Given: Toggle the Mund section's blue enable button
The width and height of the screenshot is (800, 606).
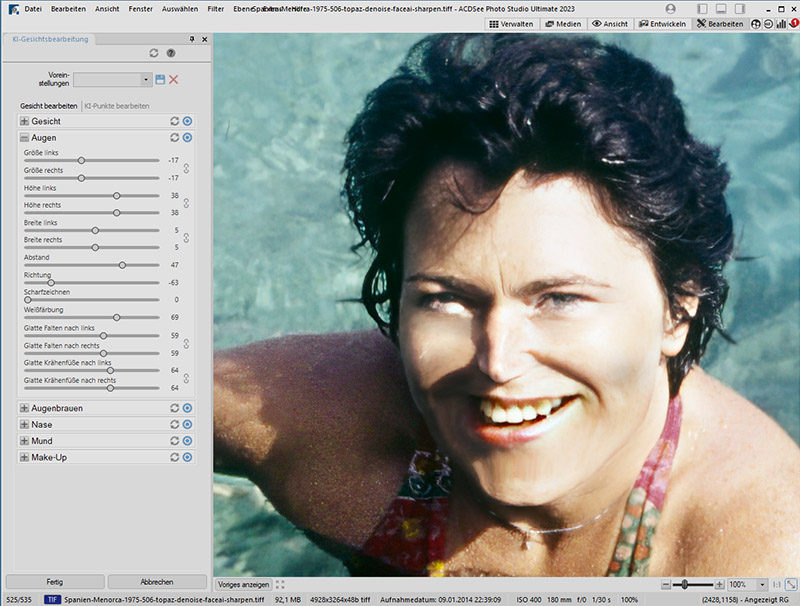Looking at the screenshot, I should (x=187, y=441).
